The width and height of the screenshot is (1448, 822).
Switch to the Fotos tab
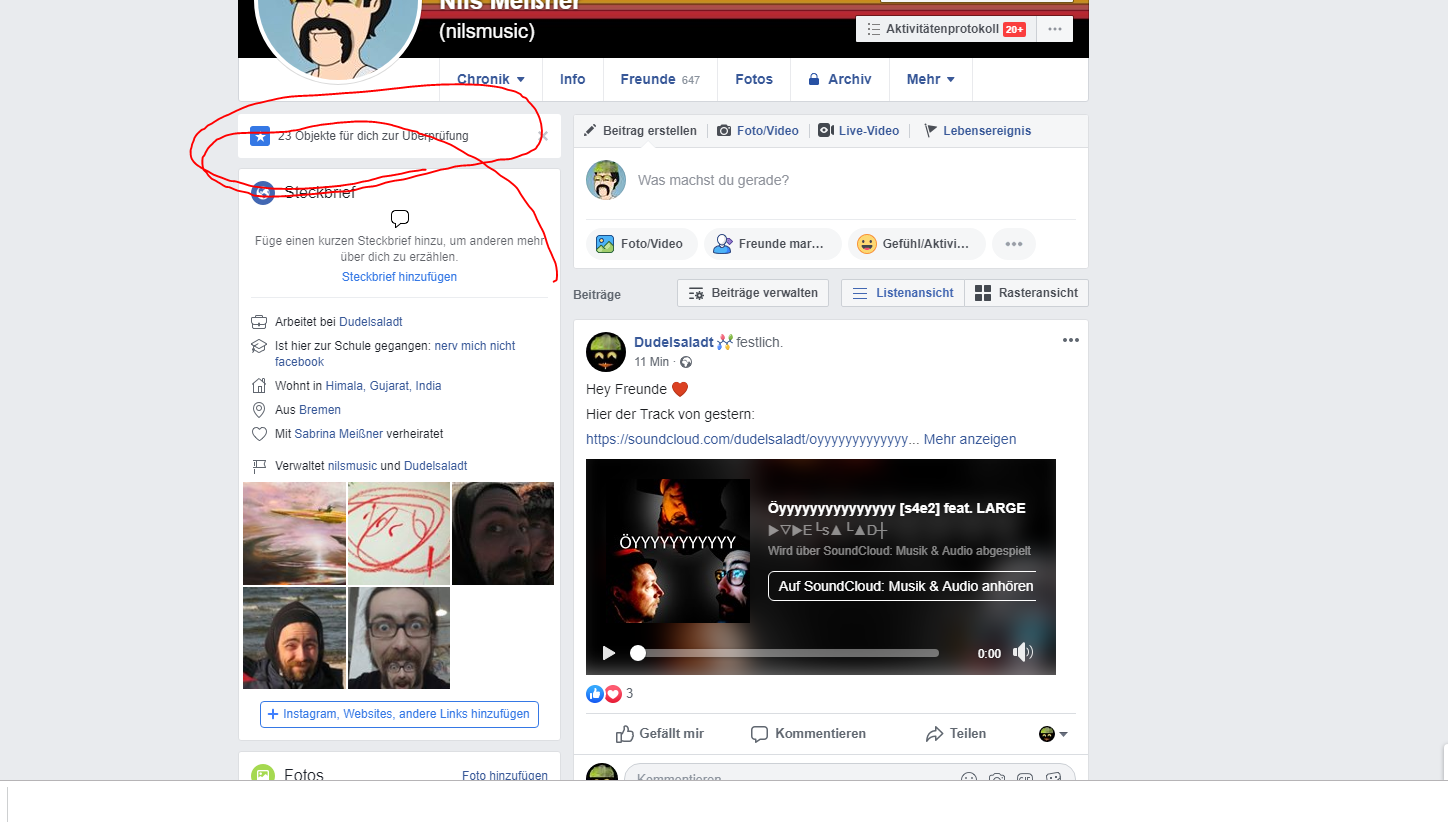pyautogui.click(x=754, y=79)
